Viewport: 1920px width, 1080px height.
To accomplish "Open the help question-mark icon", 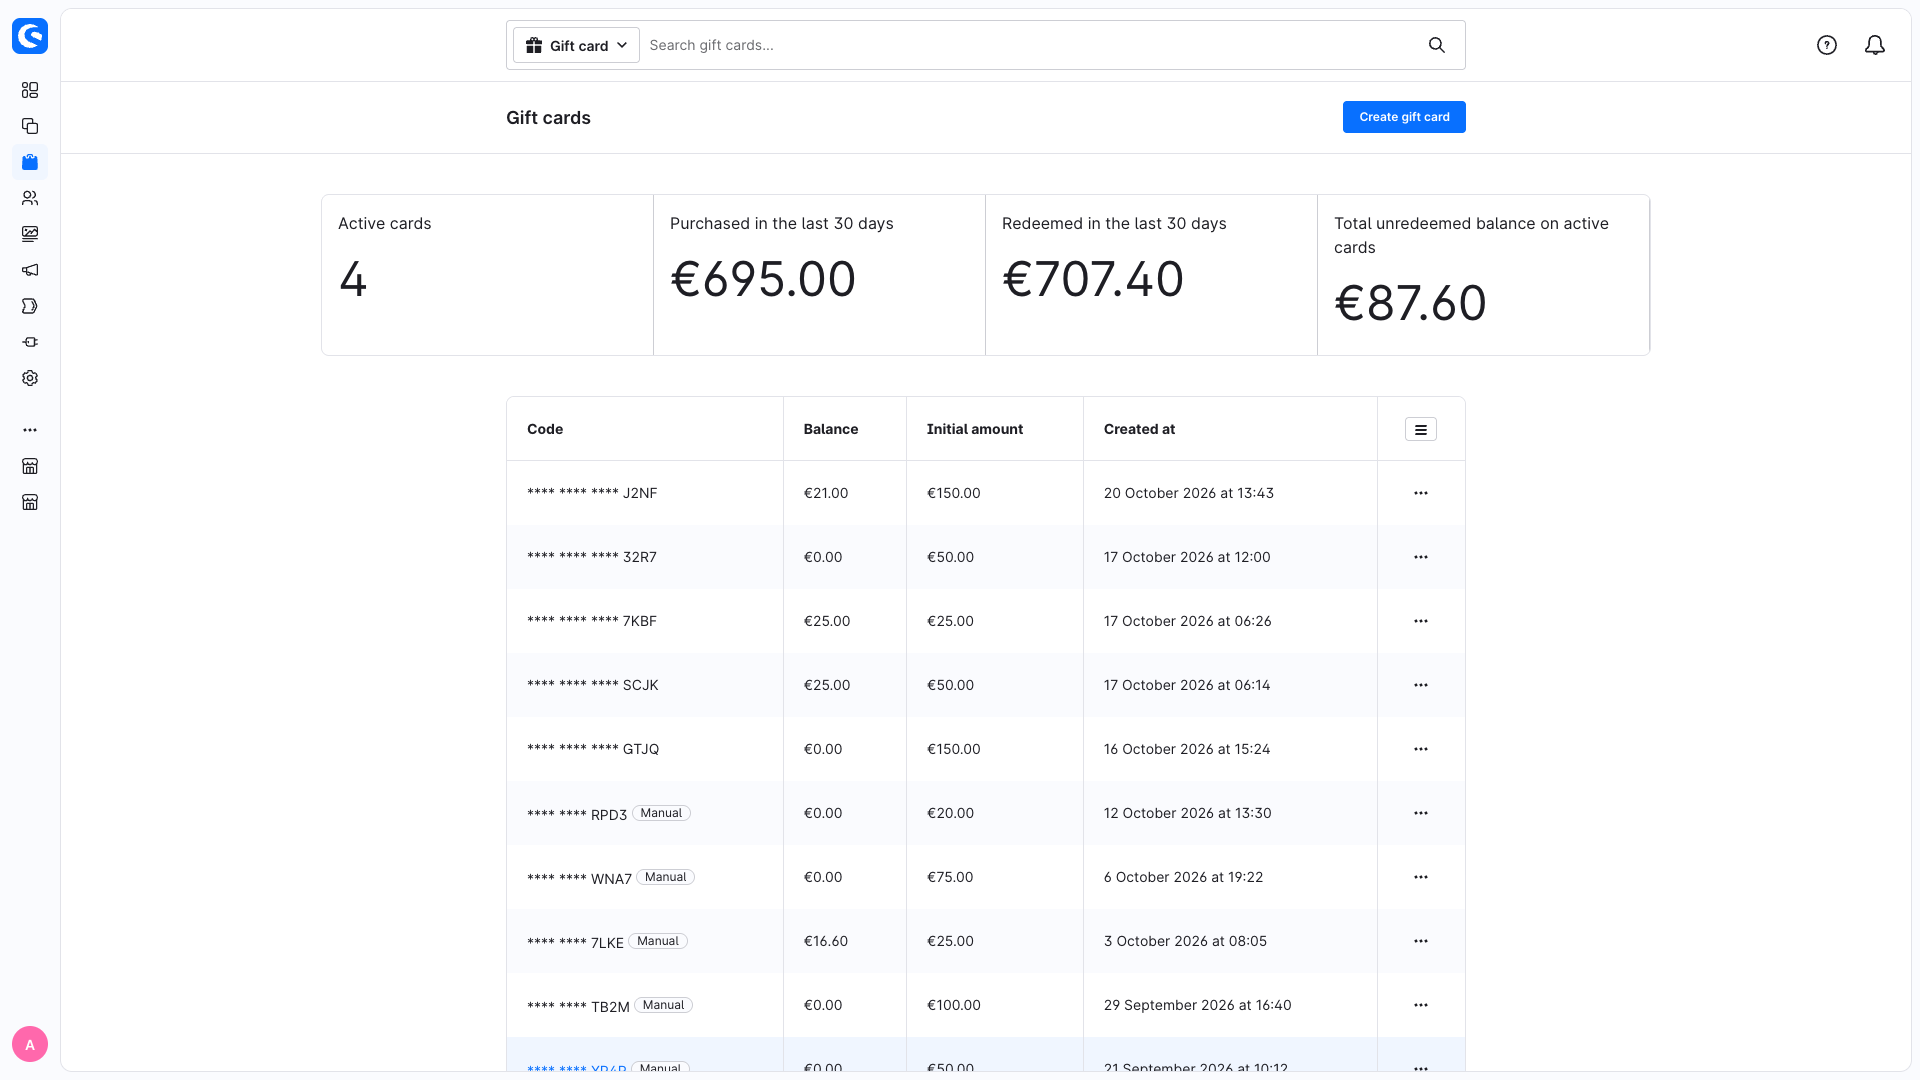I will pos(1827,45).
